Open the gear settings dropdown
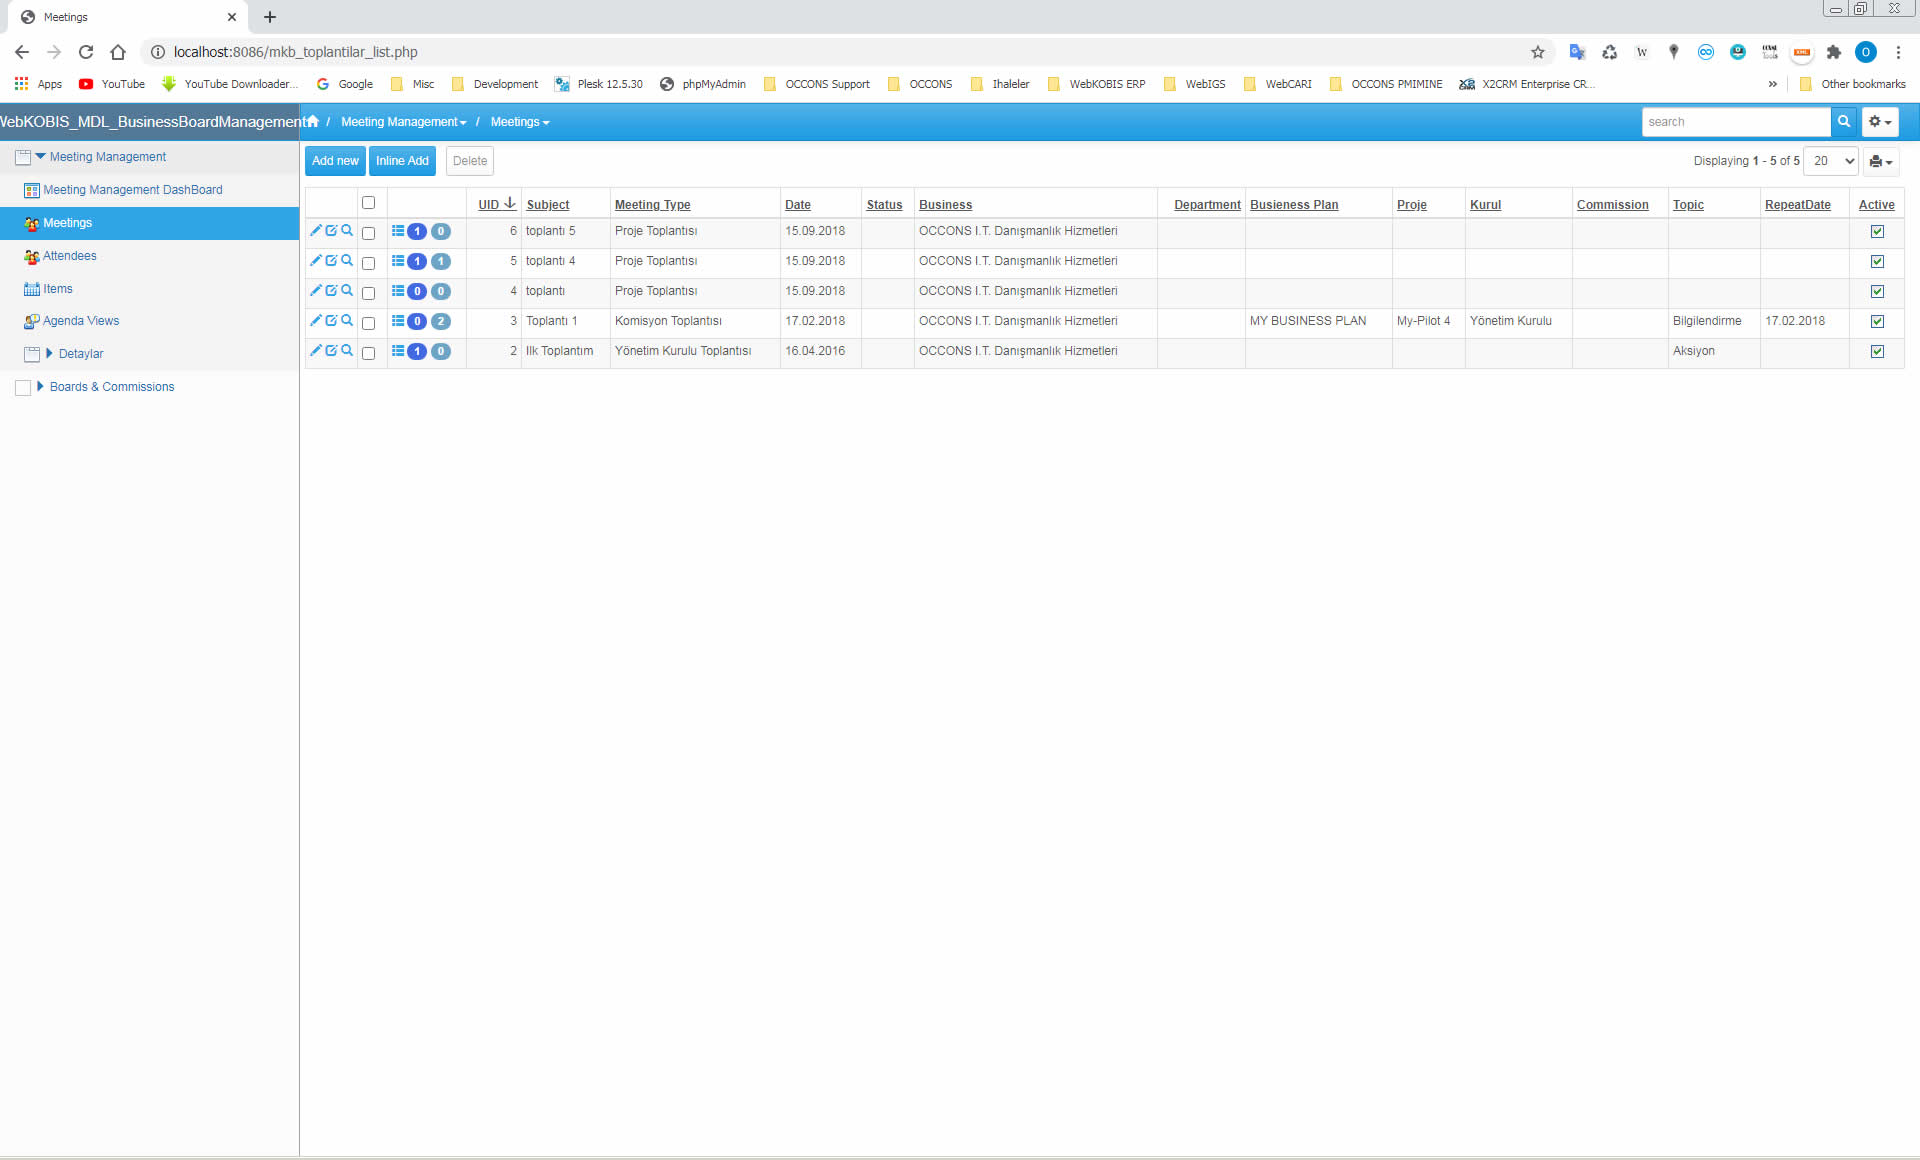 (1879, 122)
